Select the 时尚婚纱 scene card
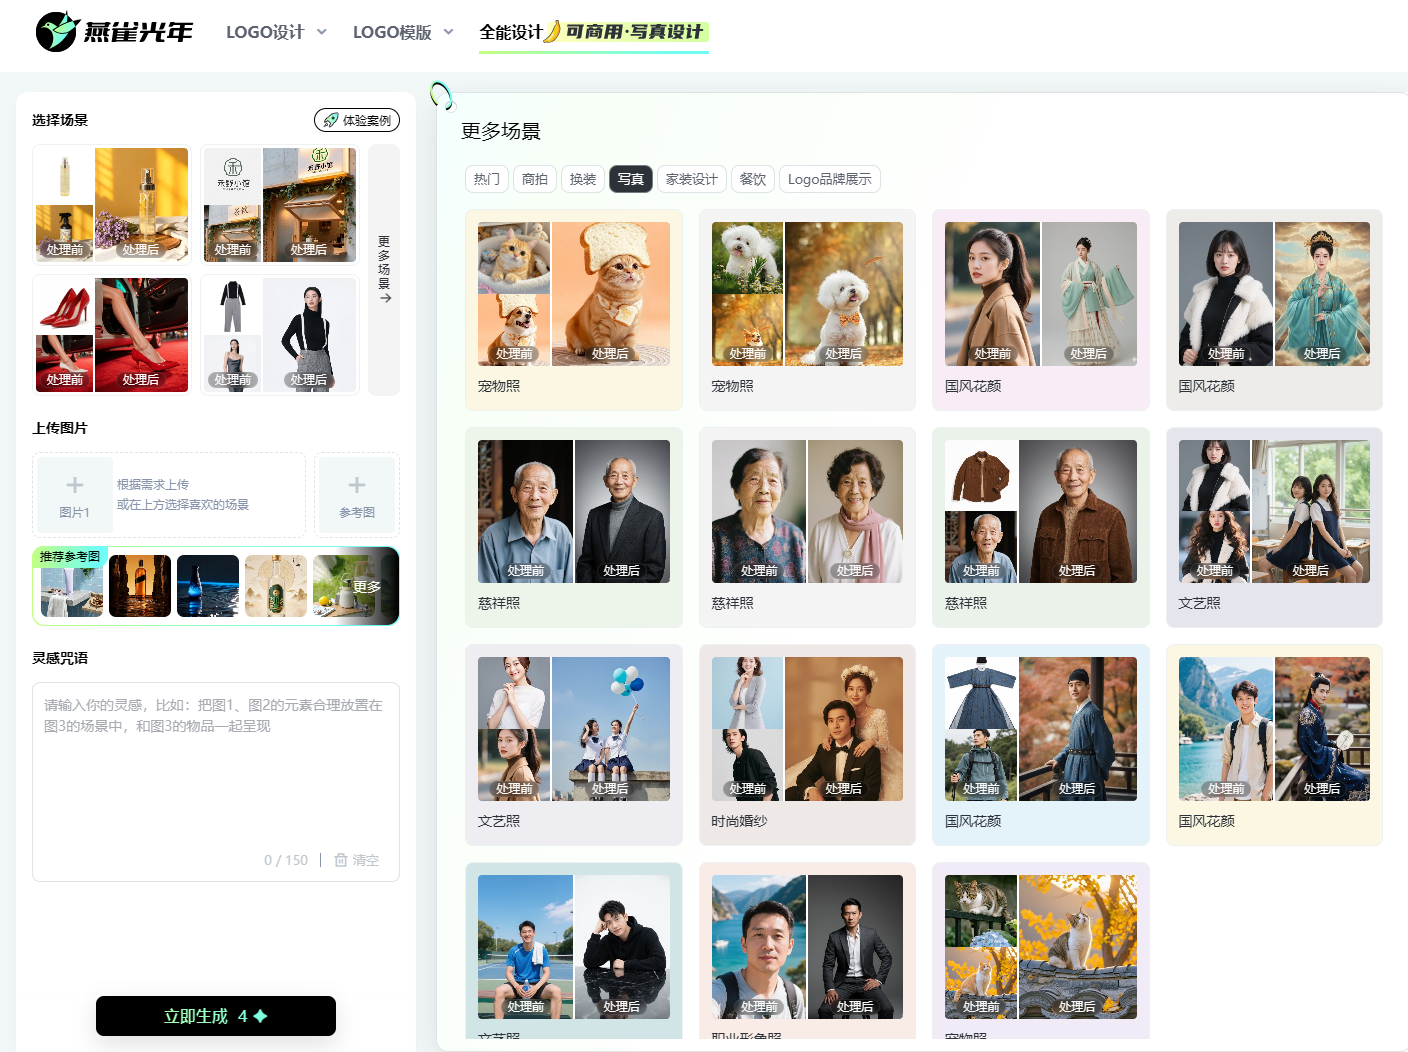 (807, 744)
